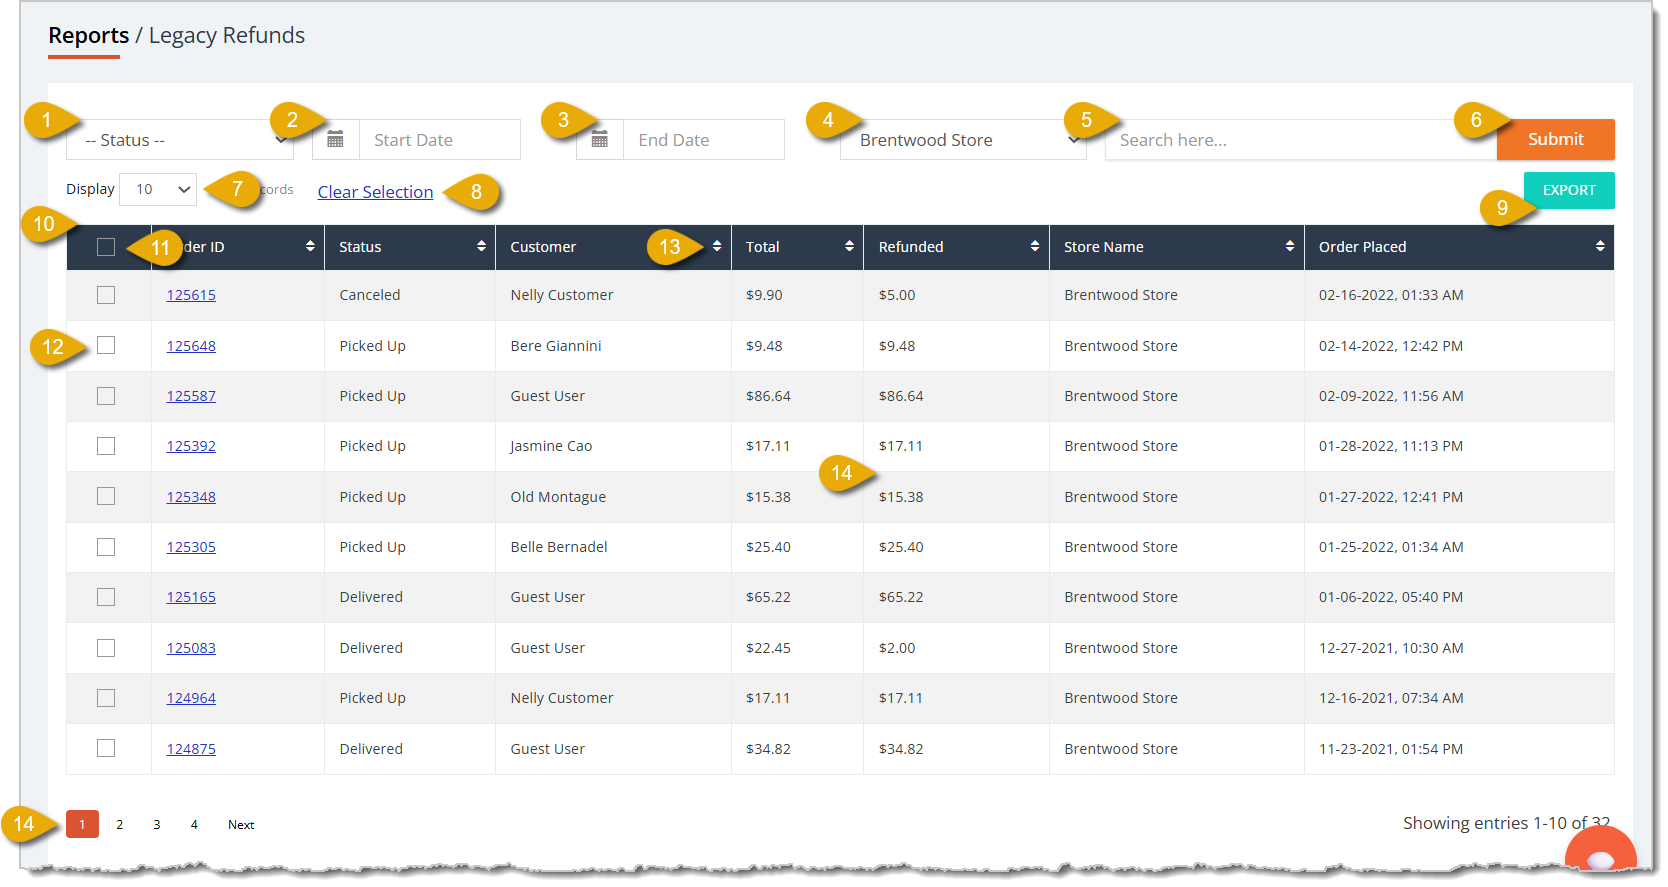Open order 125615 link

191,295
